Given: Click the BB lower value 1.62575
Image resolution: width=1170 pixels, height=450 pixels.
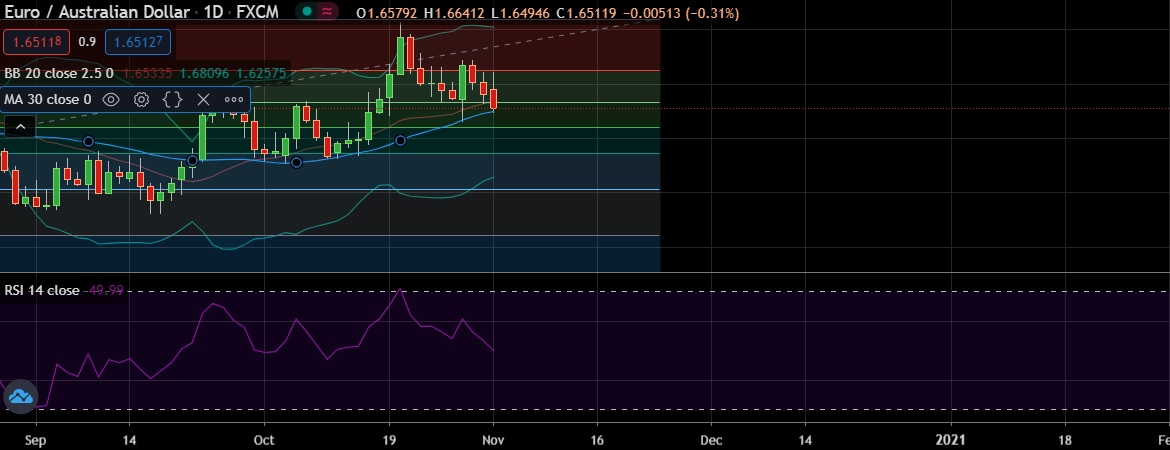Looking at the screenshot, I should tap(261, 73).
